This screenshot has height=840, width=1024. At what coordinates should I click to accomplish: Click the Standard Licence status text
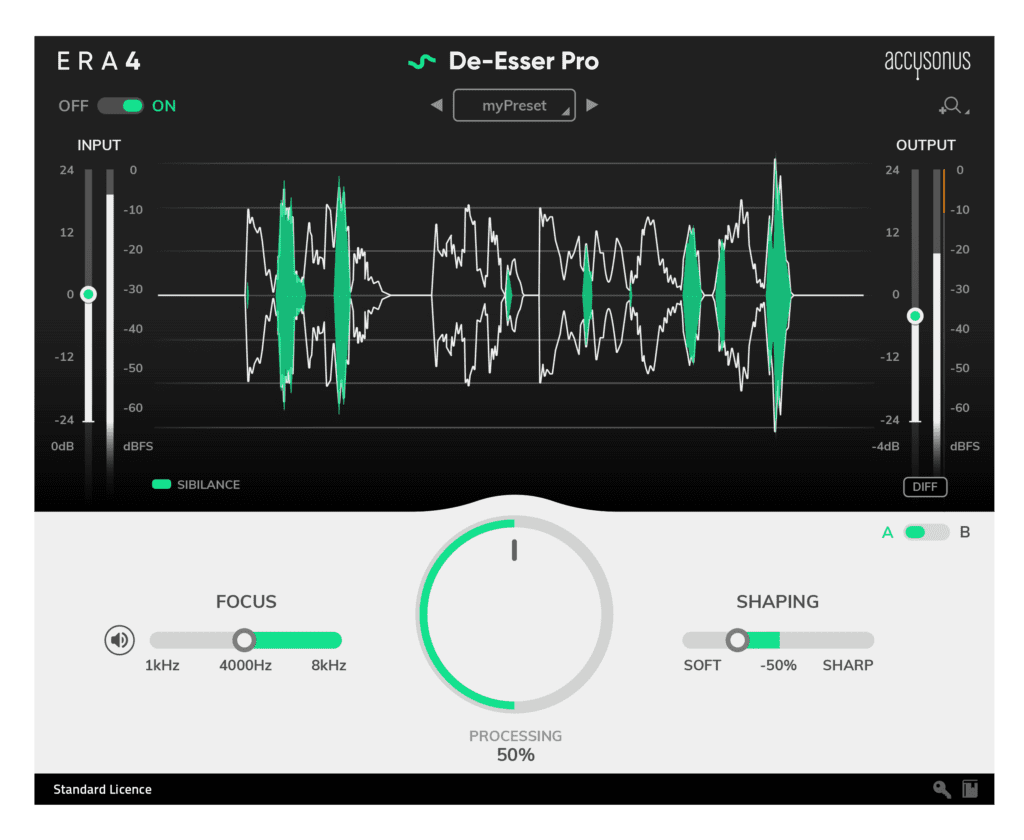(x=103, y=790)
